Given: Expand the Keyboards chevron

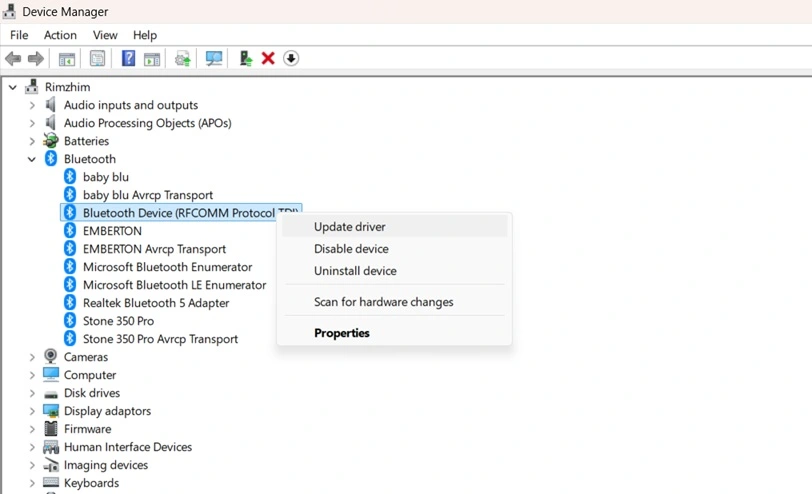Looking at the screenshot, I should tap(32, 483).
